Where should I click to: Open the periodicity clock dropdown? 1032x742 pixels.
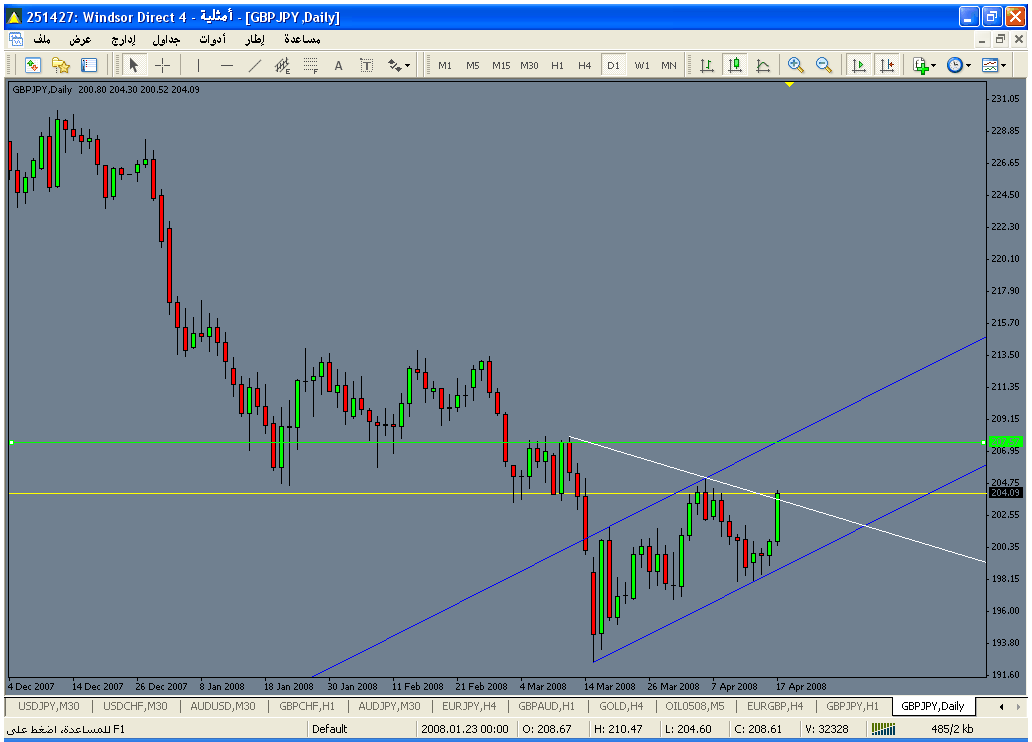(x=959, y=65)
